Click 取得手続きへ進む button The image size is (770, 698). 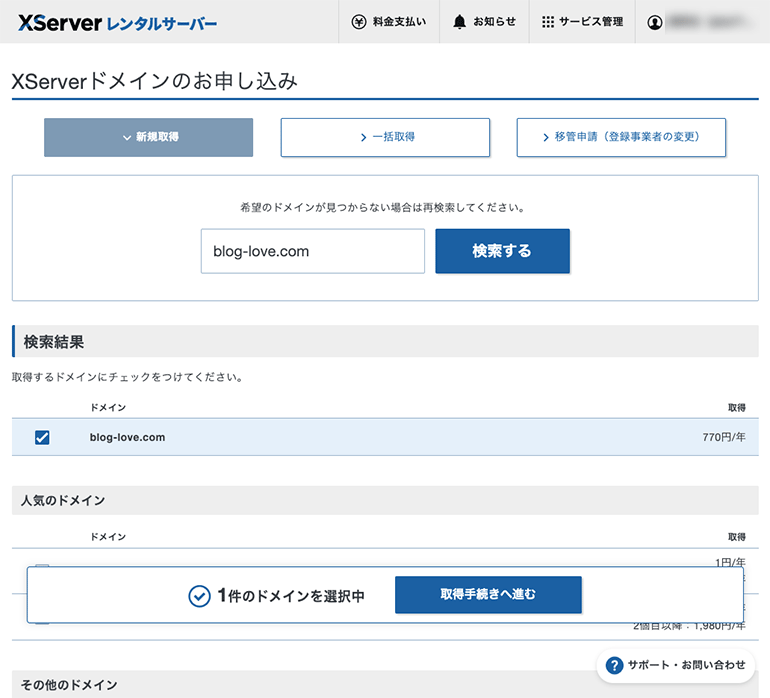[x=488, y=594]
